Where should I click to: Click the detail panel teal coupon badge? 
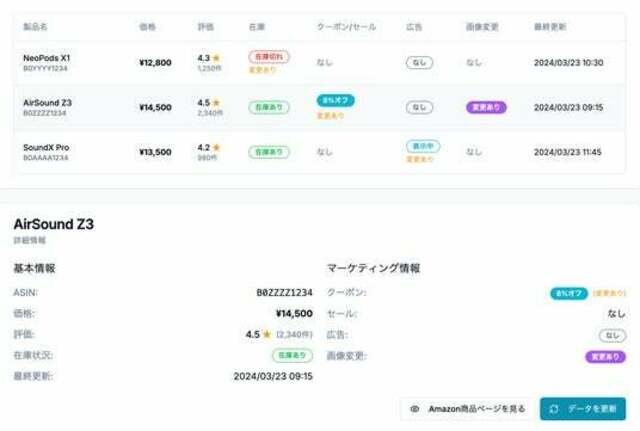click(x=569, y=293)
